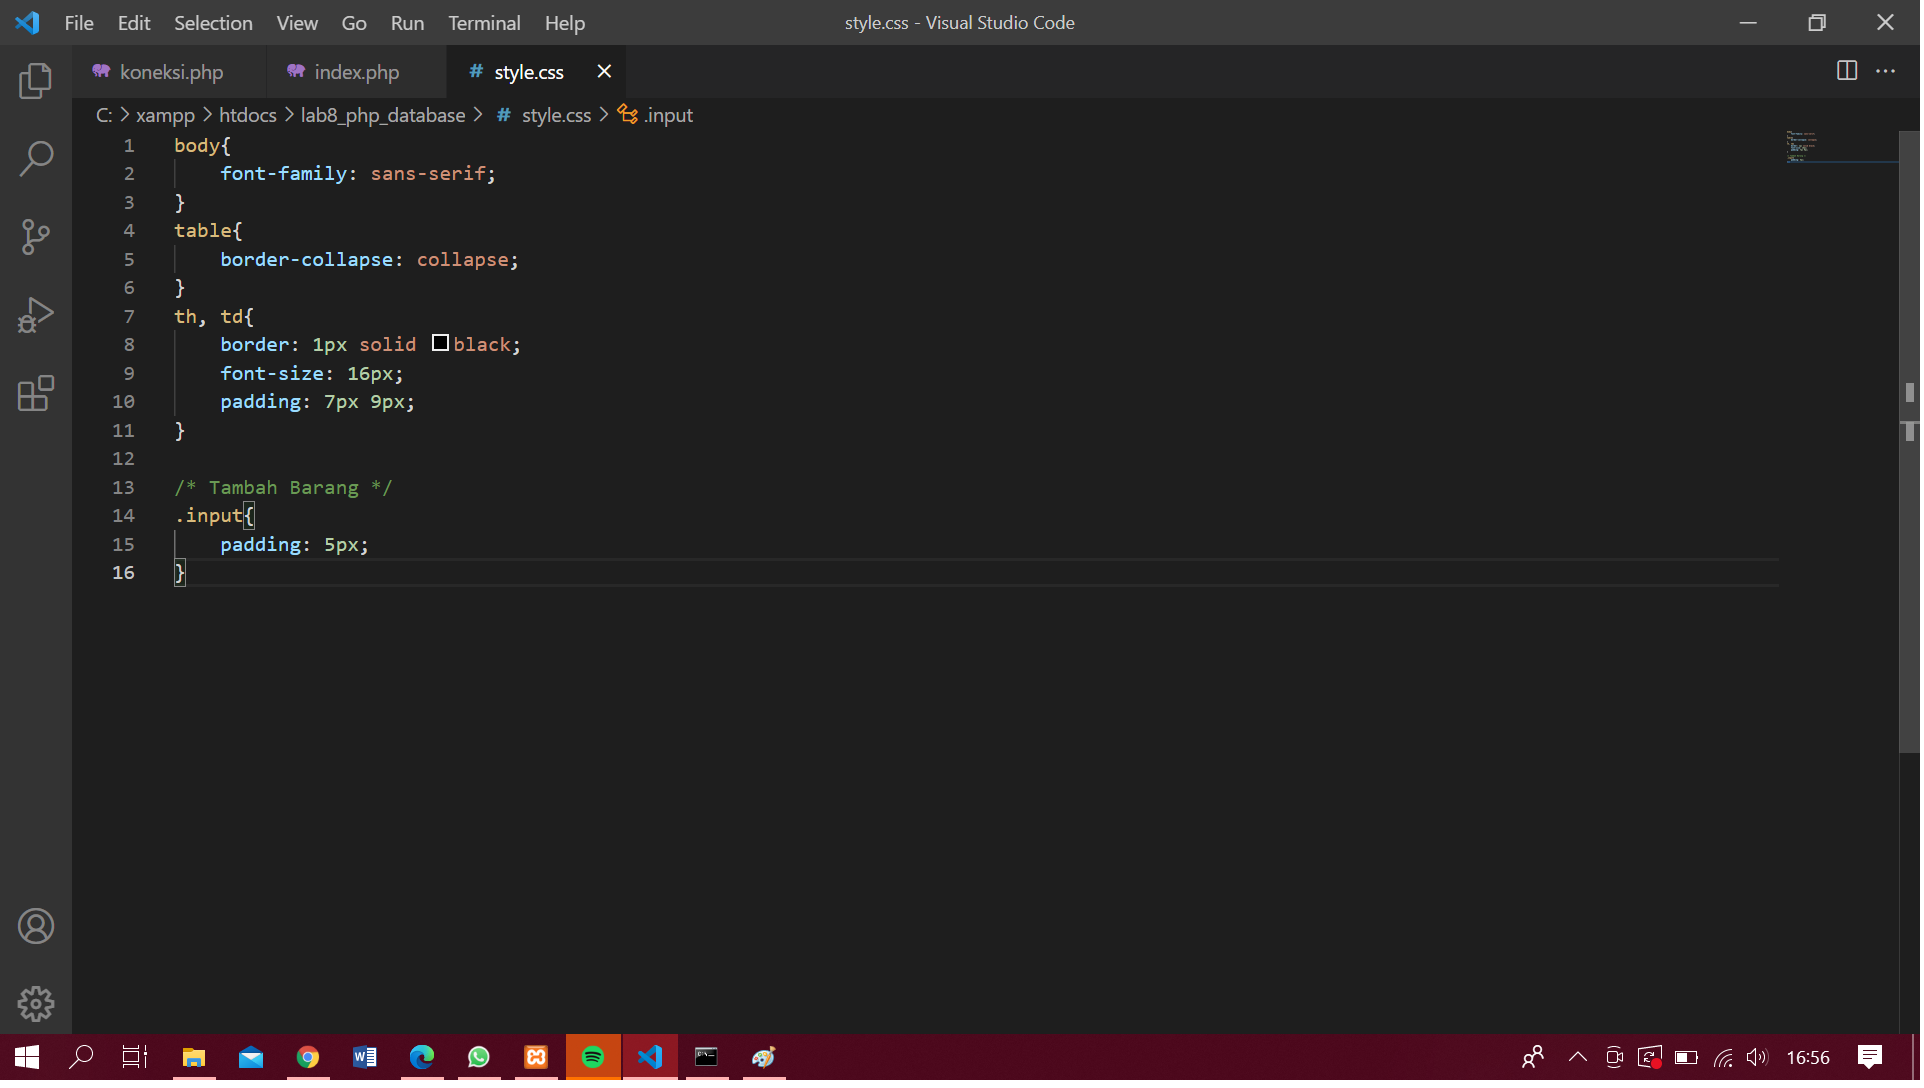Open the Help menu
The height and width of the screenshot is (1088, 1924).
tap(566, 23)
